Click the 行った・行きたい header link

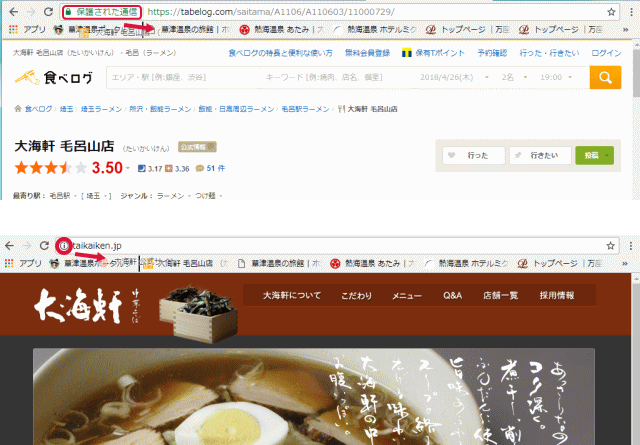click(549, 53)
